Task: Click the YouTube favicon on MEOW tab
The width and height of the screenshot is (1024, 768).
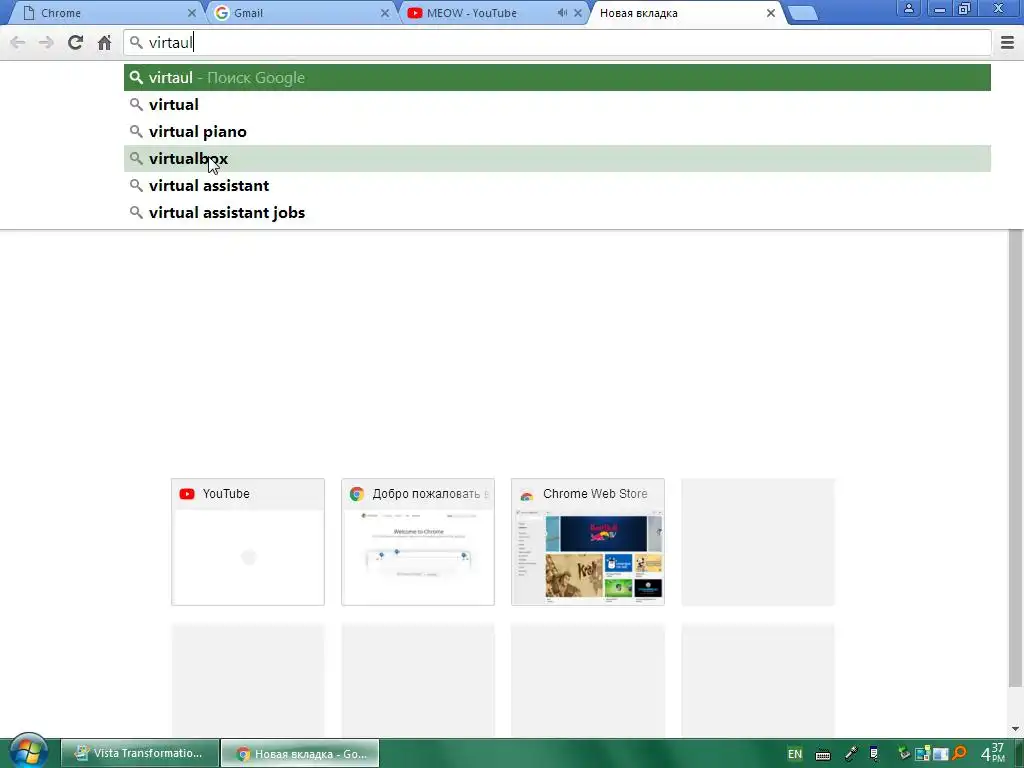Action: [415, 13]
